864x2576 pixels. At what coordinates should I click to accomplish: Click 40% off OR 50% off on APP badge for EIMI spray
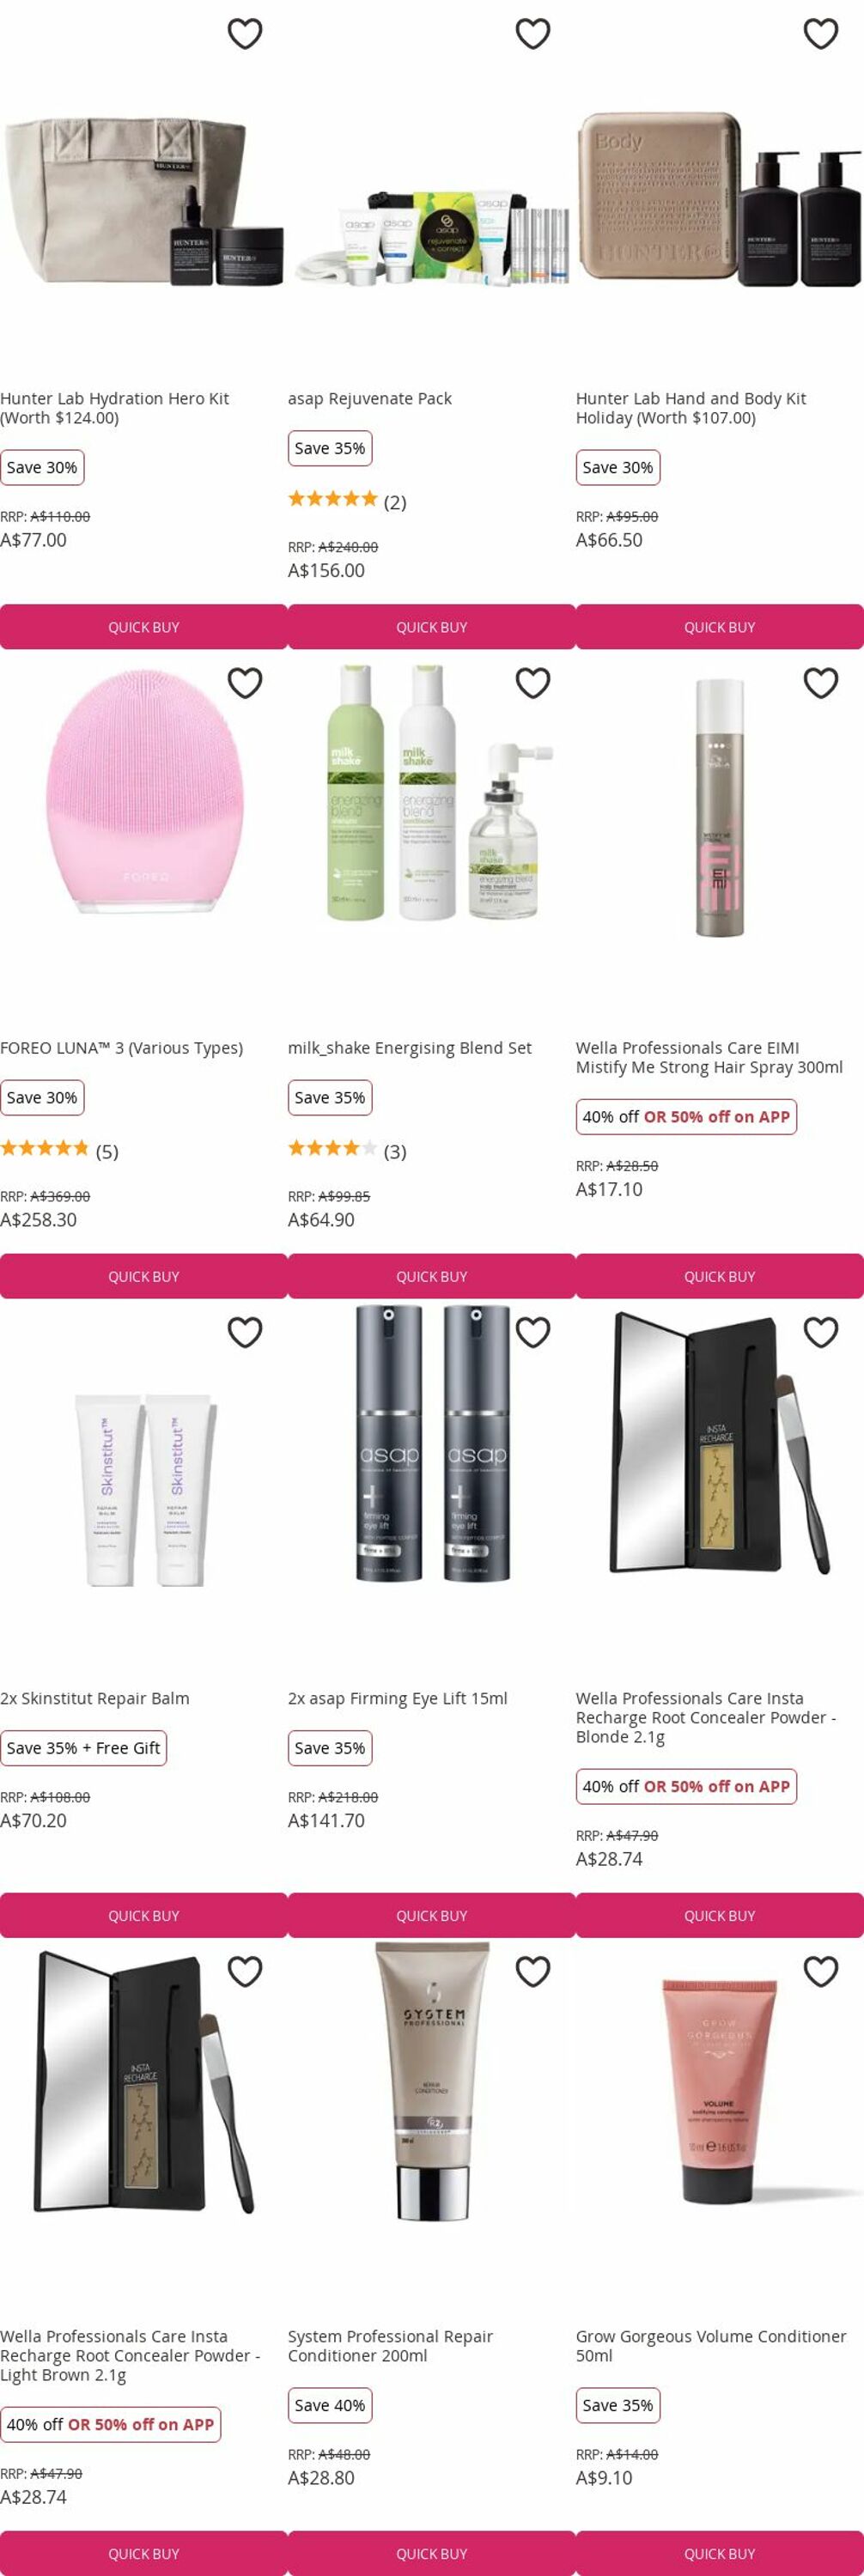pyautogui.click(x=686, y=1117)
